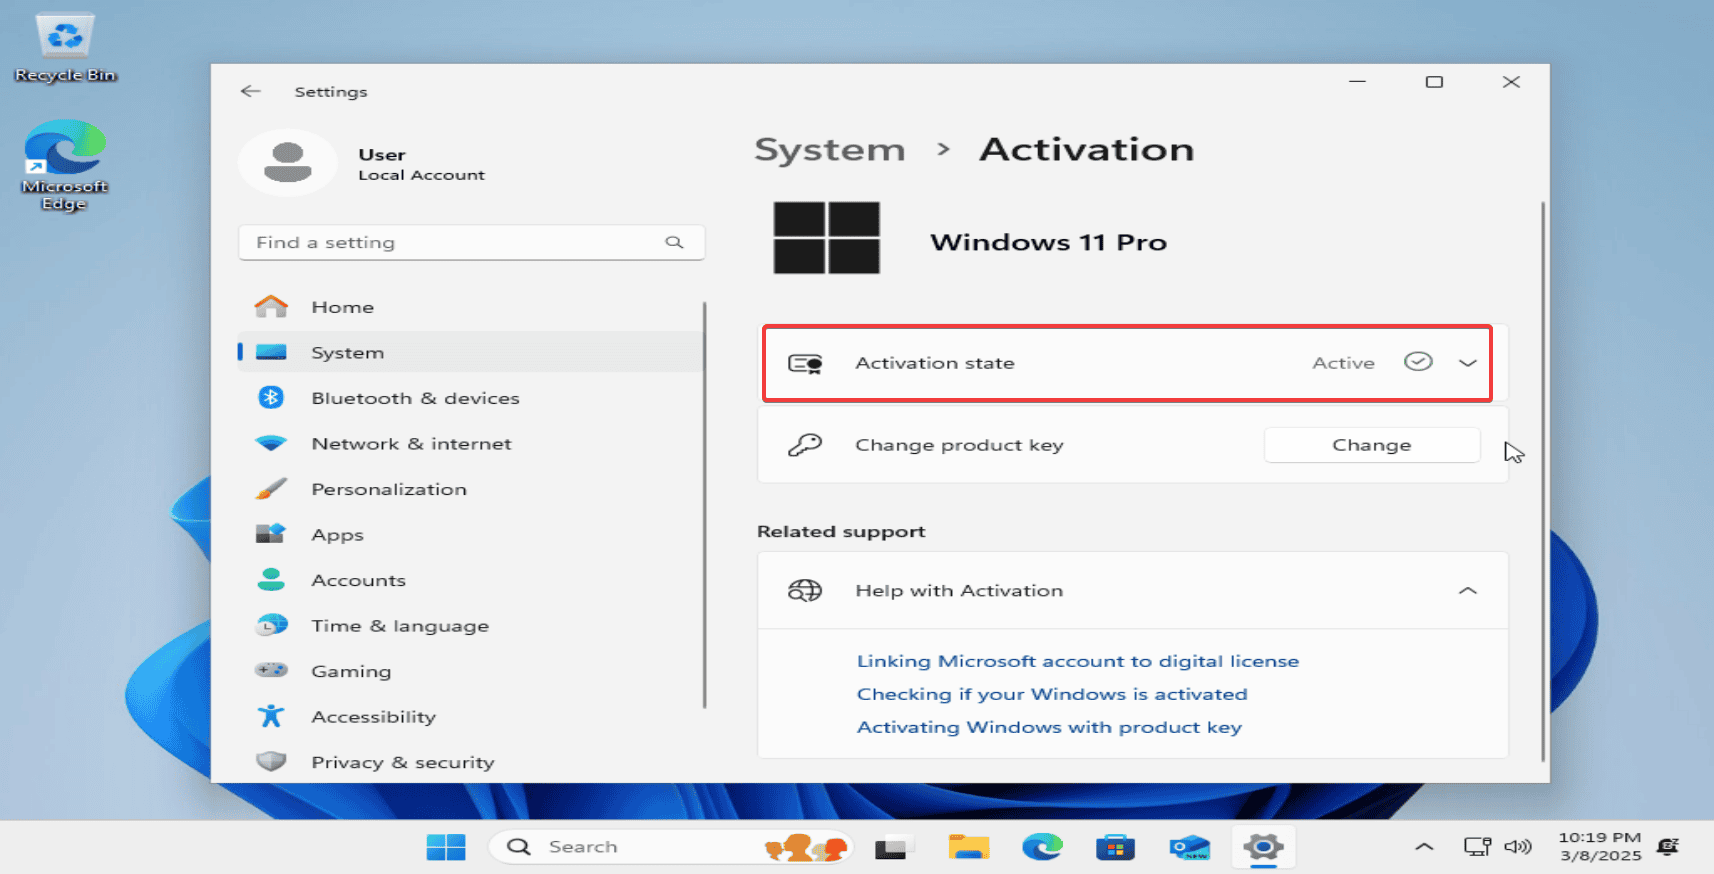The height and width of the screenshot is (874, 1714).
Task: Open Bluetooth & devices settings
Action: (x=414, y=398)
